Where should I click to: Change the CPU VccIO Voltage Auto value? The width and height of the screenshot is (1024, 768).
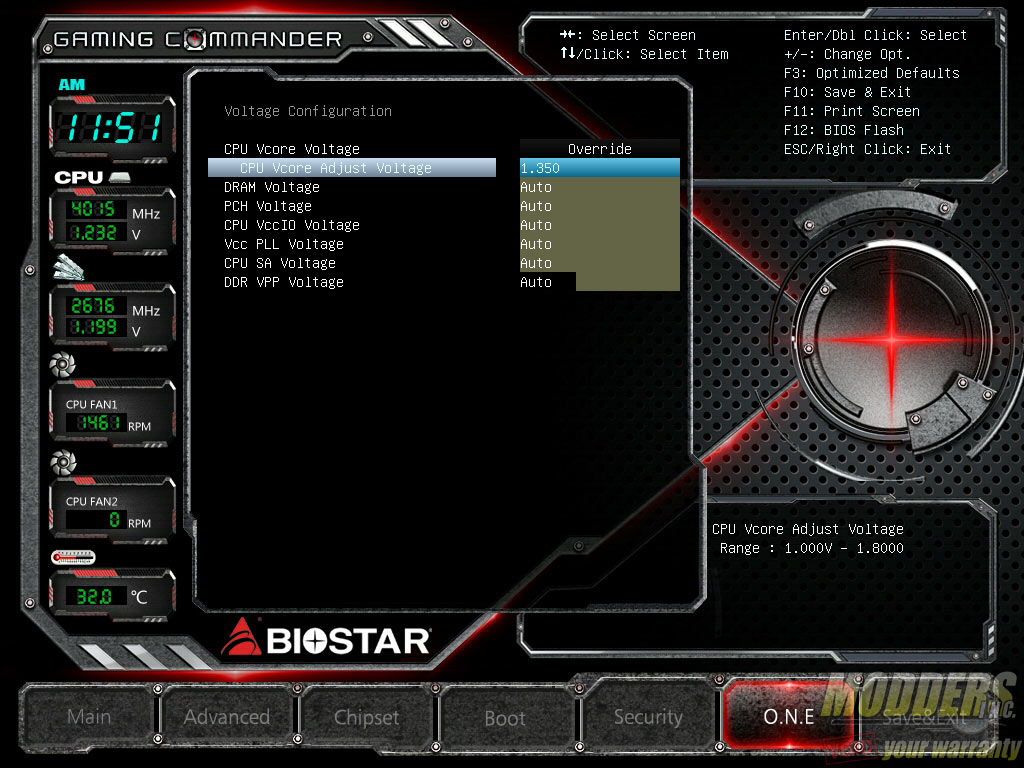point(600,225)
